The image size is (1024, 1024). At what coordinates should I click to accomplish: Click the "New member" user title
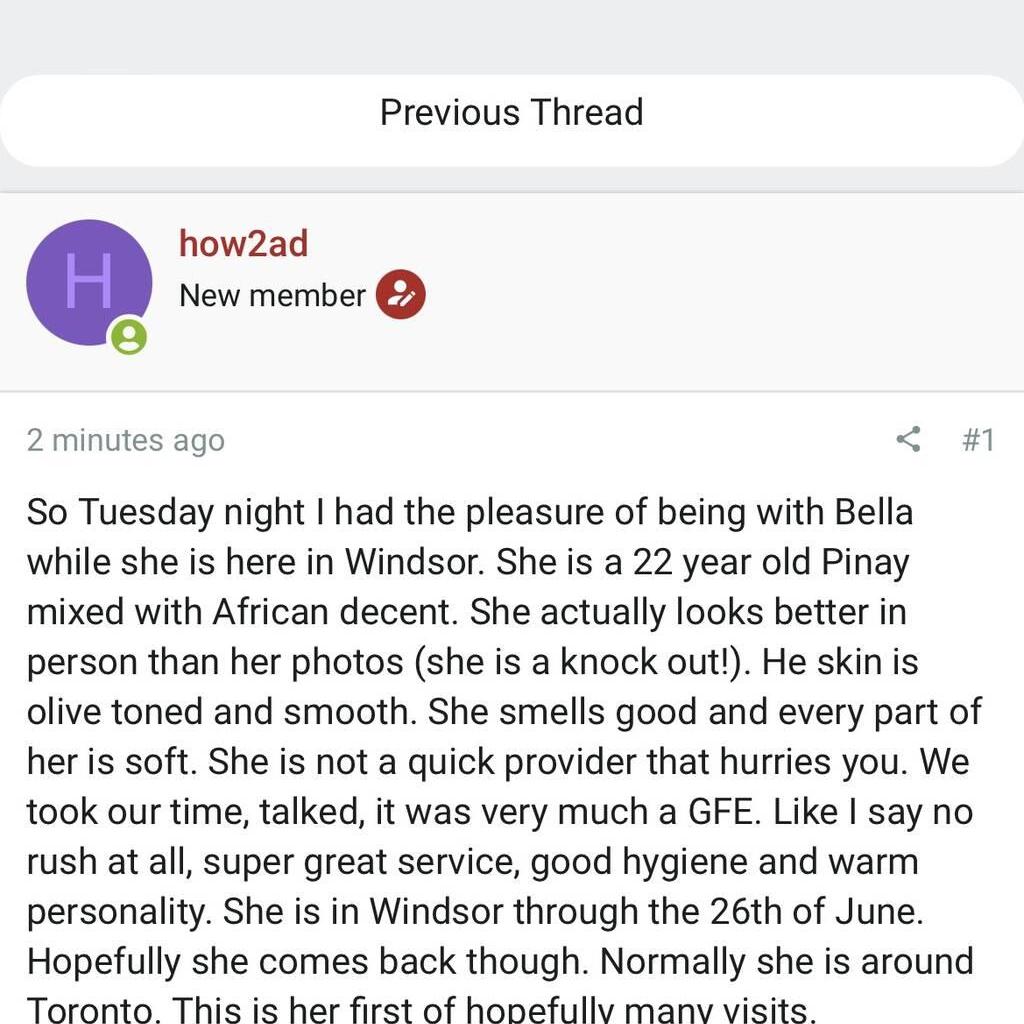(272, 296)
